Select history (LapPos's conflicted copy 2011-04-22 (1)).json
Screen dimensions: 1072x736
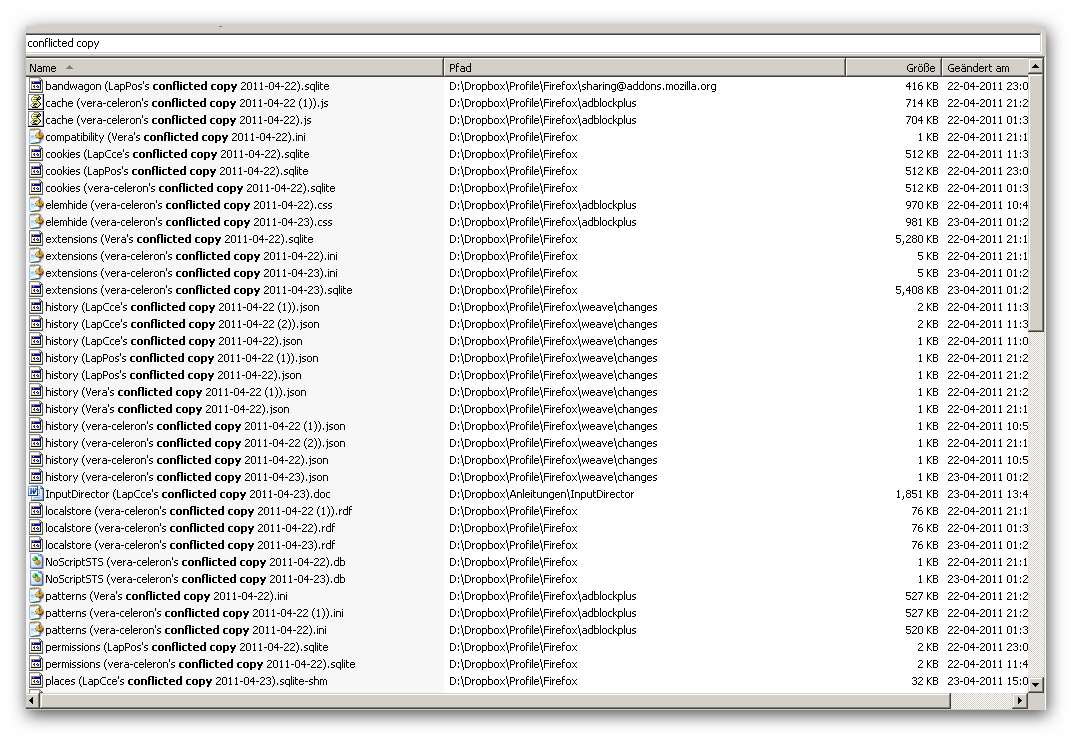tap(182, 358)
